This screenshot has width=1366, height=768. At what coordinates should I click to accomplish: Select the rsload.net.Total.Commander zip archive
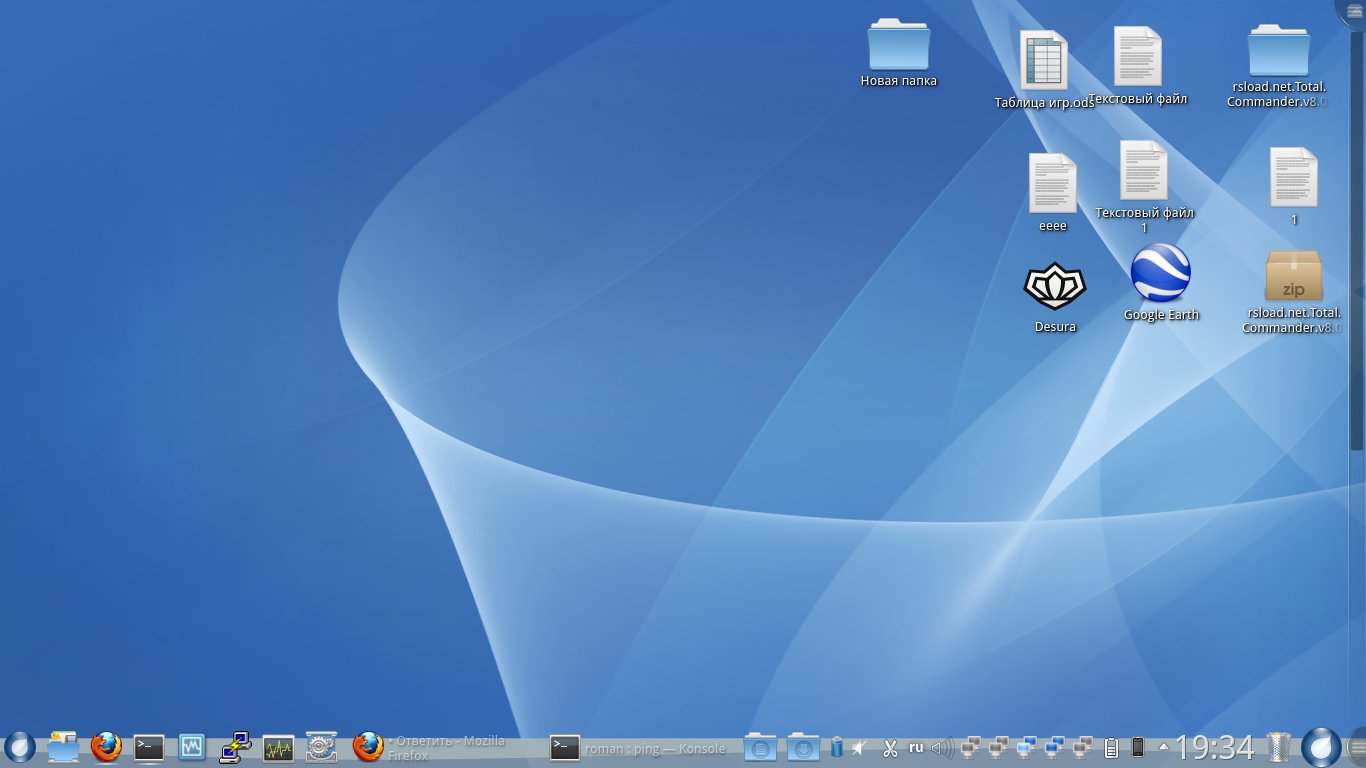pos(1293,291)
